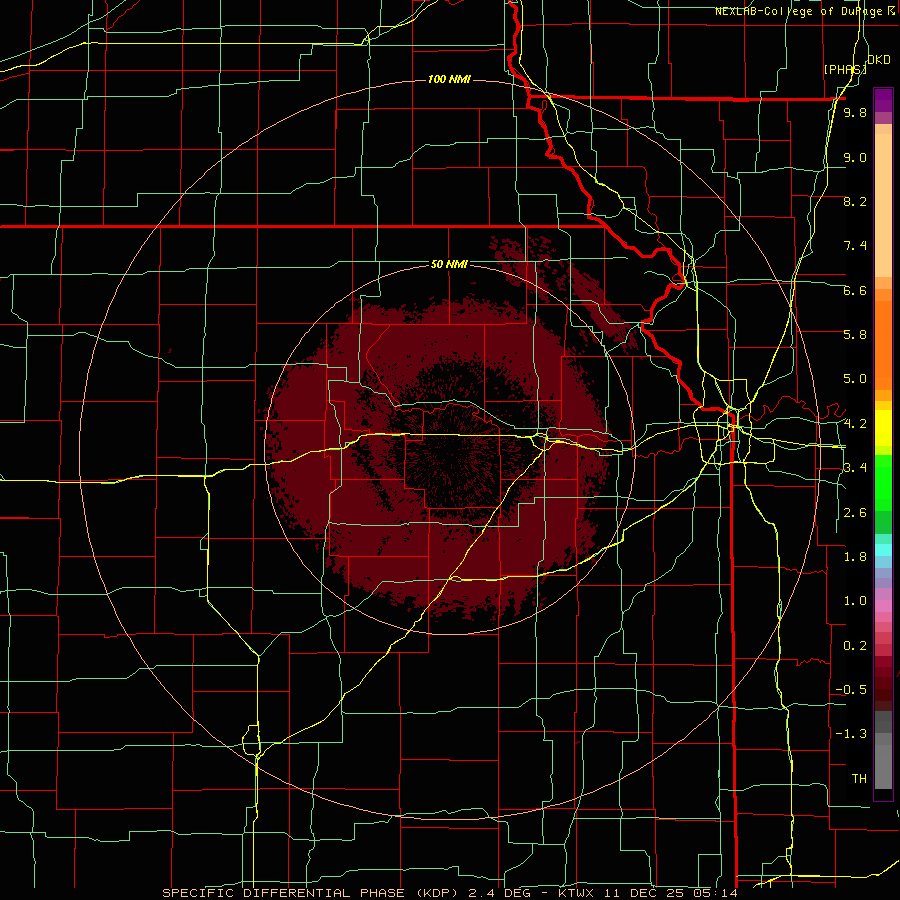This screenshot has height=900, width=900.
Task: Click the [PHAS] label above the color bar
Action: click(844, 69)
